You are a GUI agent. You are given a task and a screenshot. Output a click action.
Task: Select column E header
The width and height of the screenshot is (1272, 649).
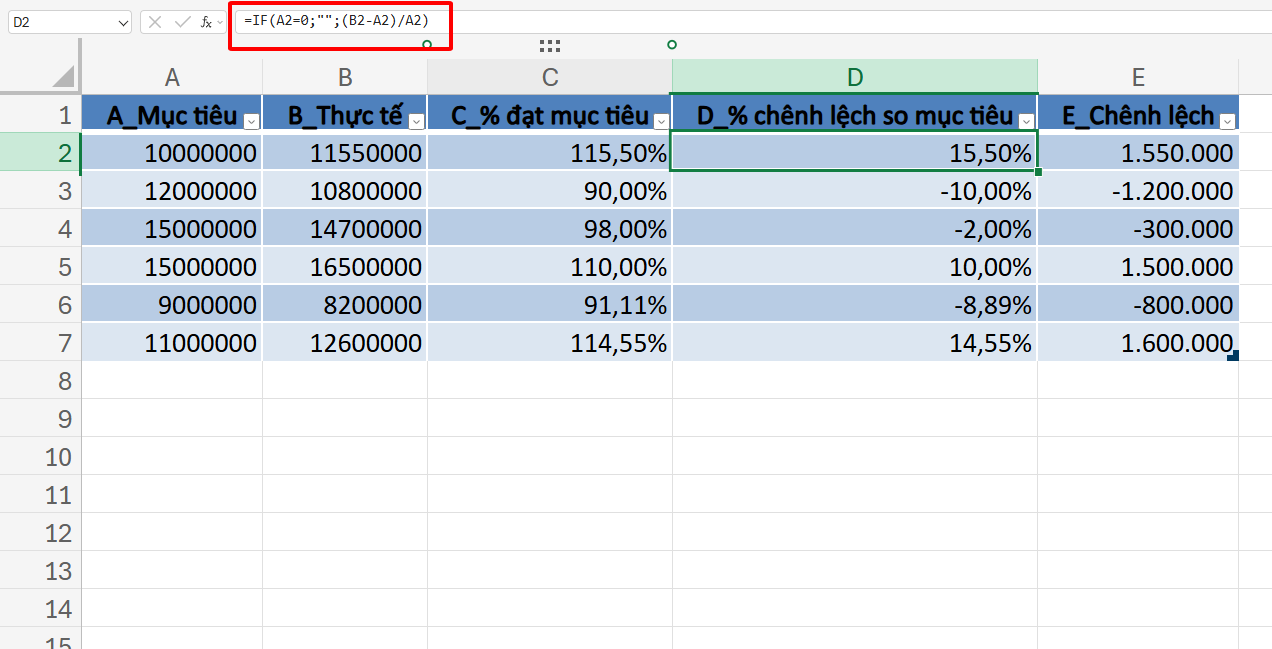click(1138, 77)
